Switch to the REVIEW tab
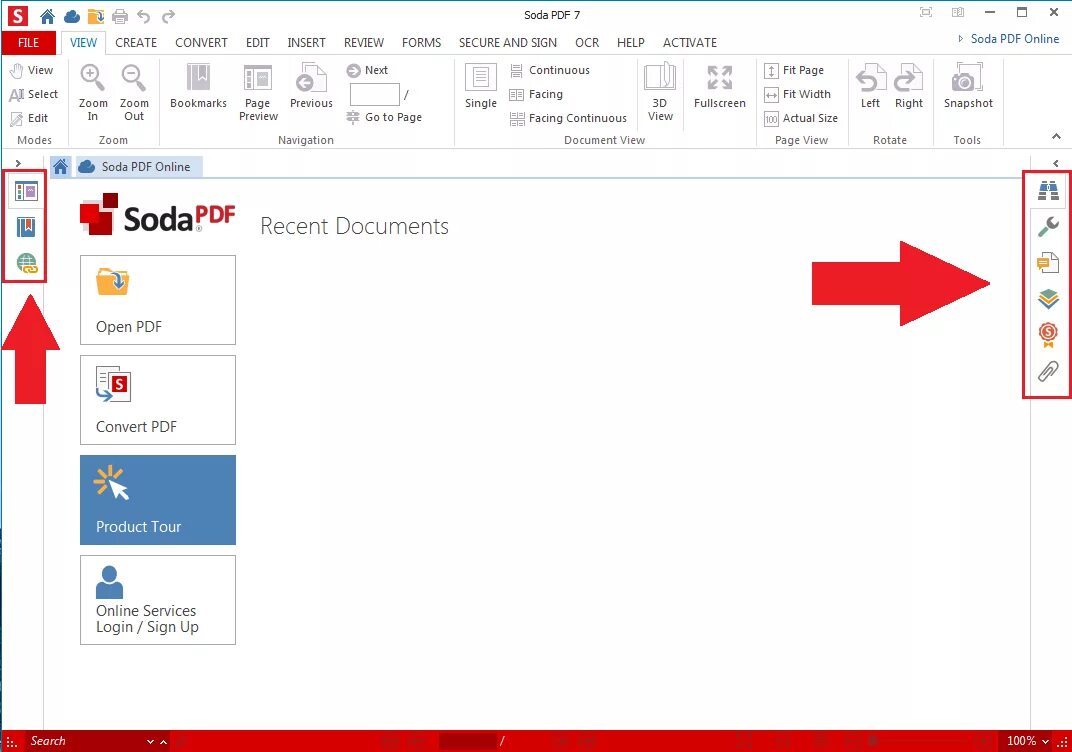 pyautogui.click(x=364, y=42)
